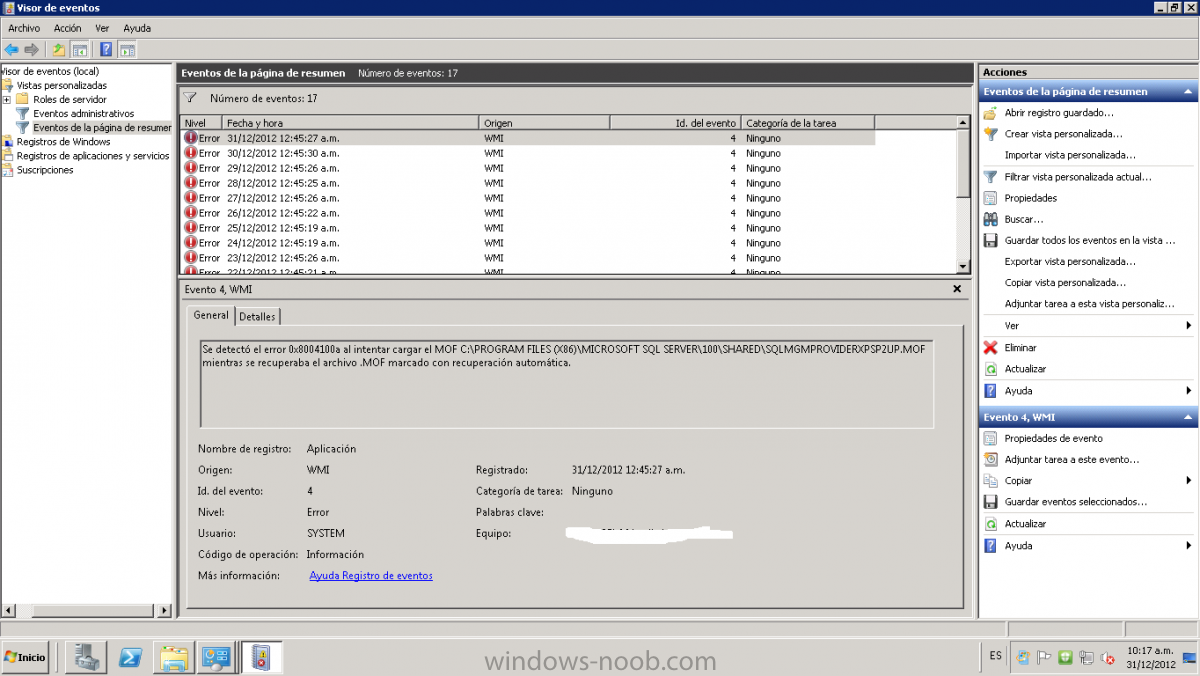Click the Adjuntar tarea a este evento icon

[x=990, y=460]
